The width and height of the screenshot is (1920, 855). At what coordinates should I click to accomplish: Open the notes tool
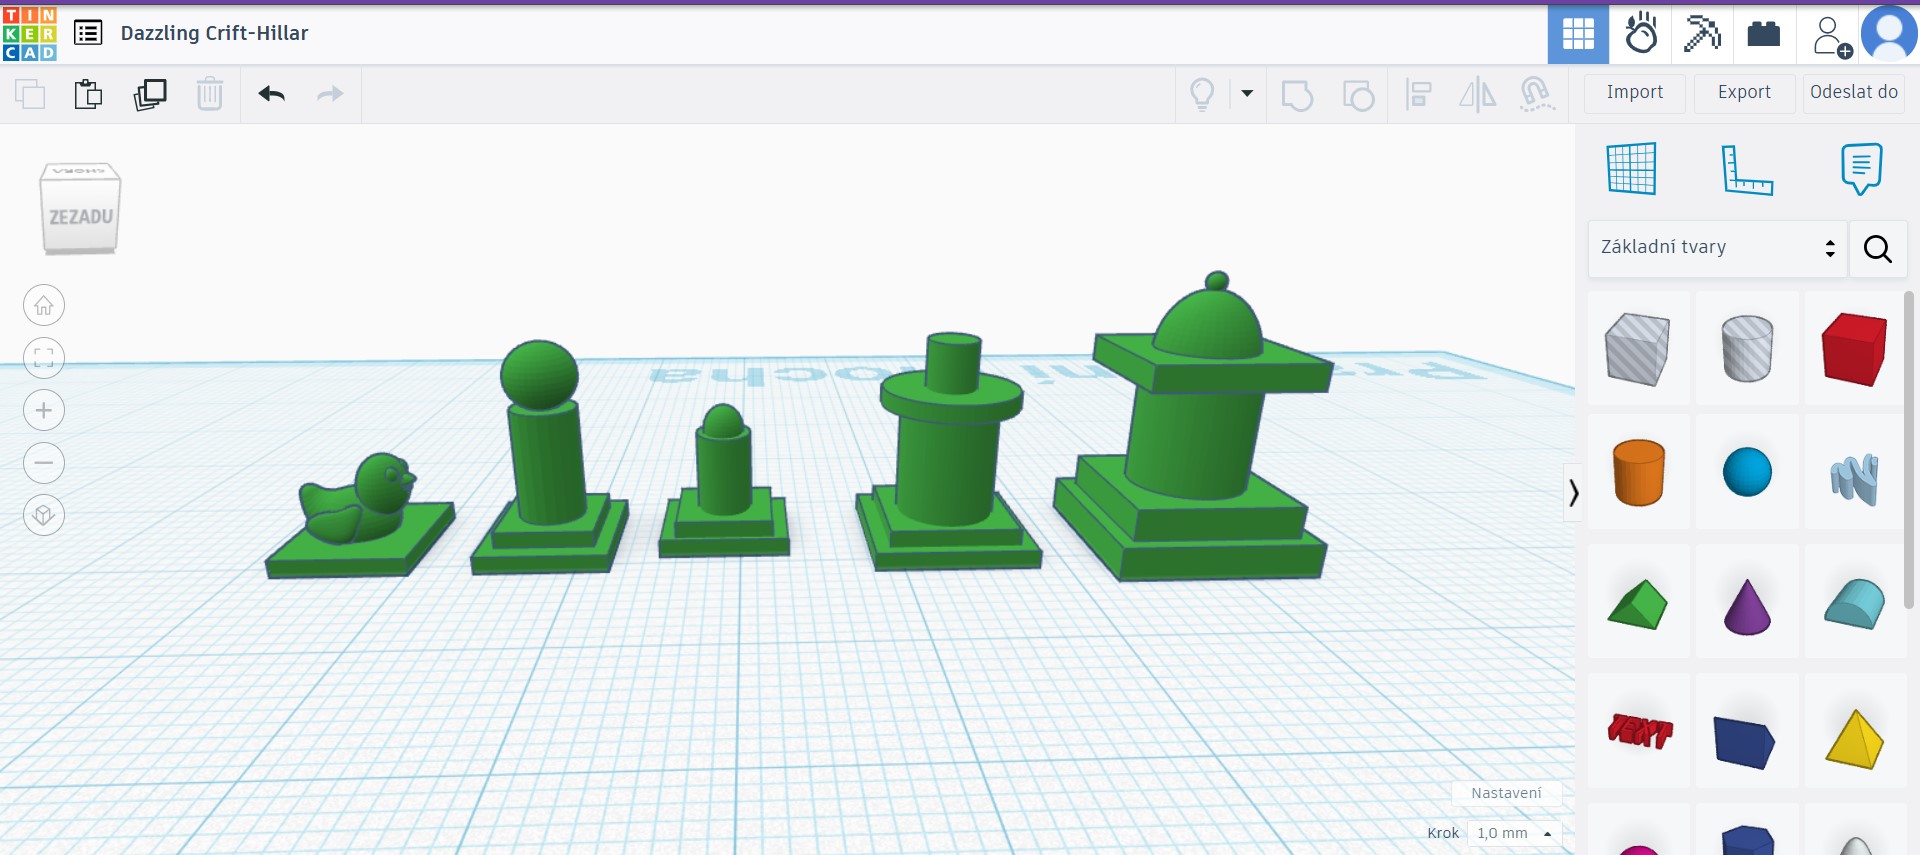1860,169
